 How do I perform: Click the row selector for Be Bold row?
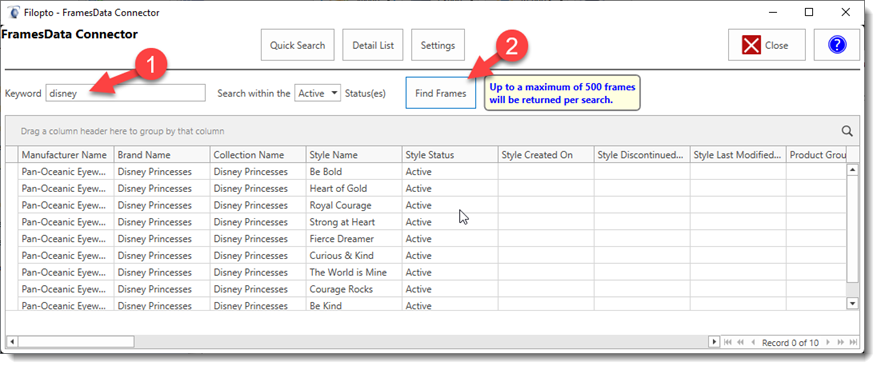(12, 171)
